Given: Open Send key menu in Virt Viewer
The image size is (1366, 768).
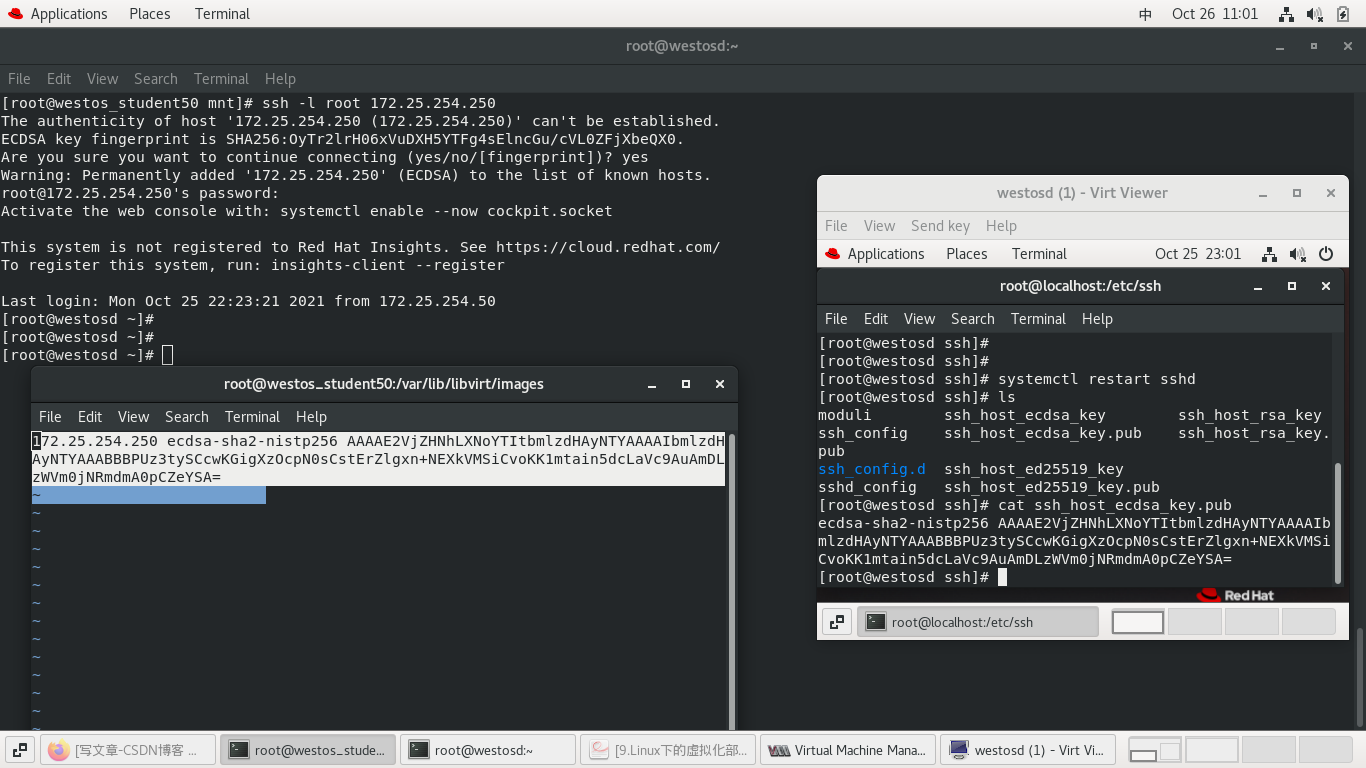Looking at the screenshot, I should tap(940, 226).
